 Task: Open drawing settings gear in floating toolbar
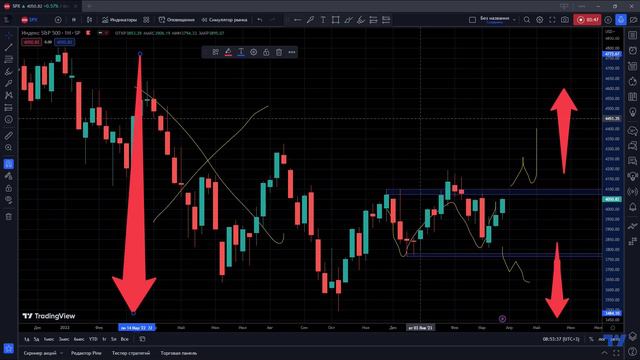point(253,52)
